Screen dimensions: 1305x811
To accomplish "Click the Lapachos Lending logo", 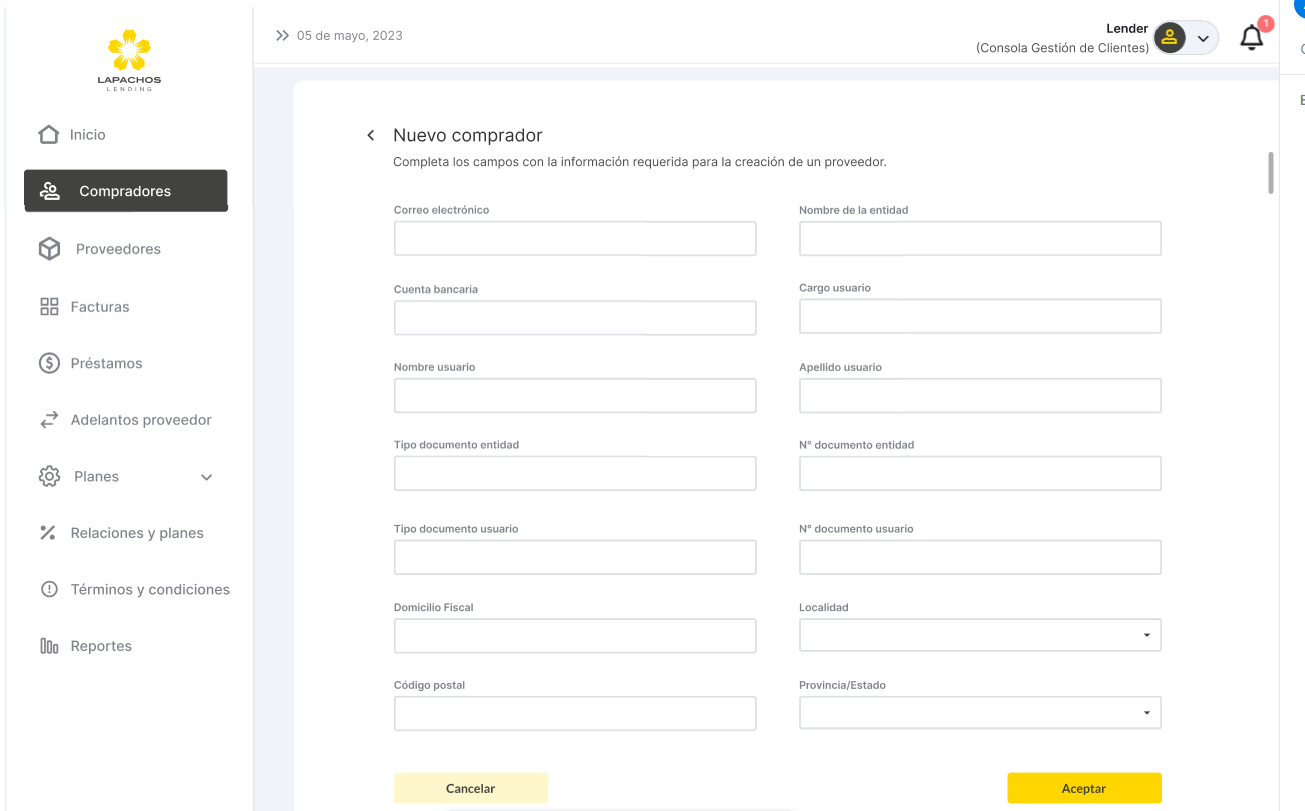I will click(x=129, y=60).
